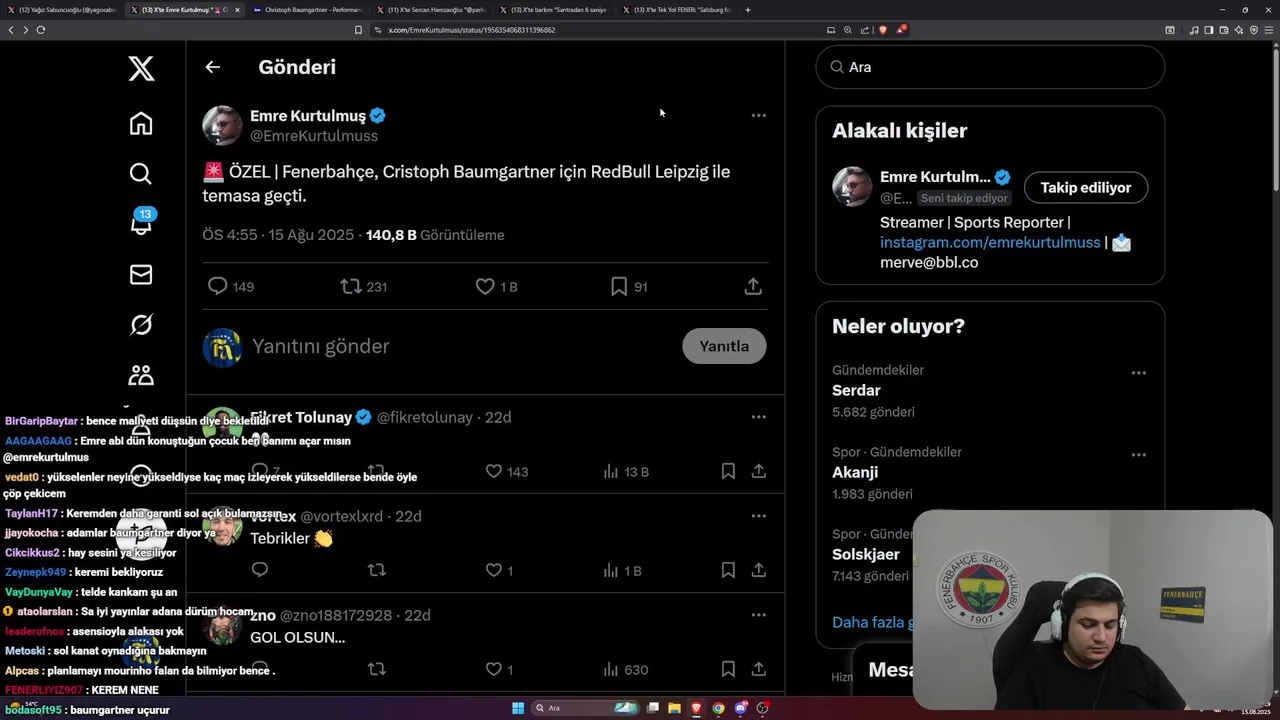The image size is (1280, 720).
Task: Open more options on Emre Kurtulmuş post
Action: point(759,115)
